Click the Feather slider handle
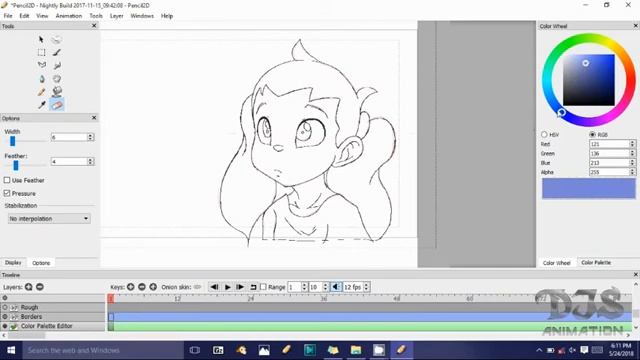 point(16,165)
